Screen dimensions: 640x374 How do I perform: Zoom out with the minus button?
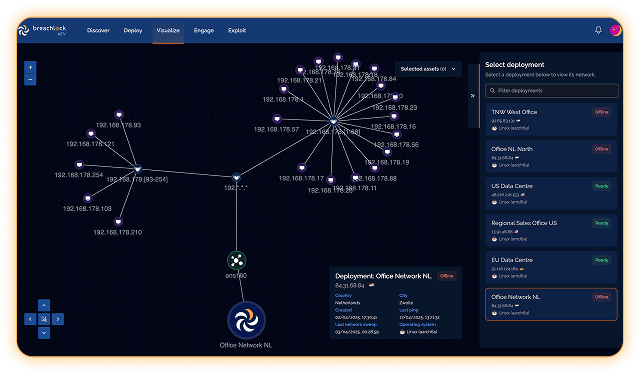click(30, 80)
